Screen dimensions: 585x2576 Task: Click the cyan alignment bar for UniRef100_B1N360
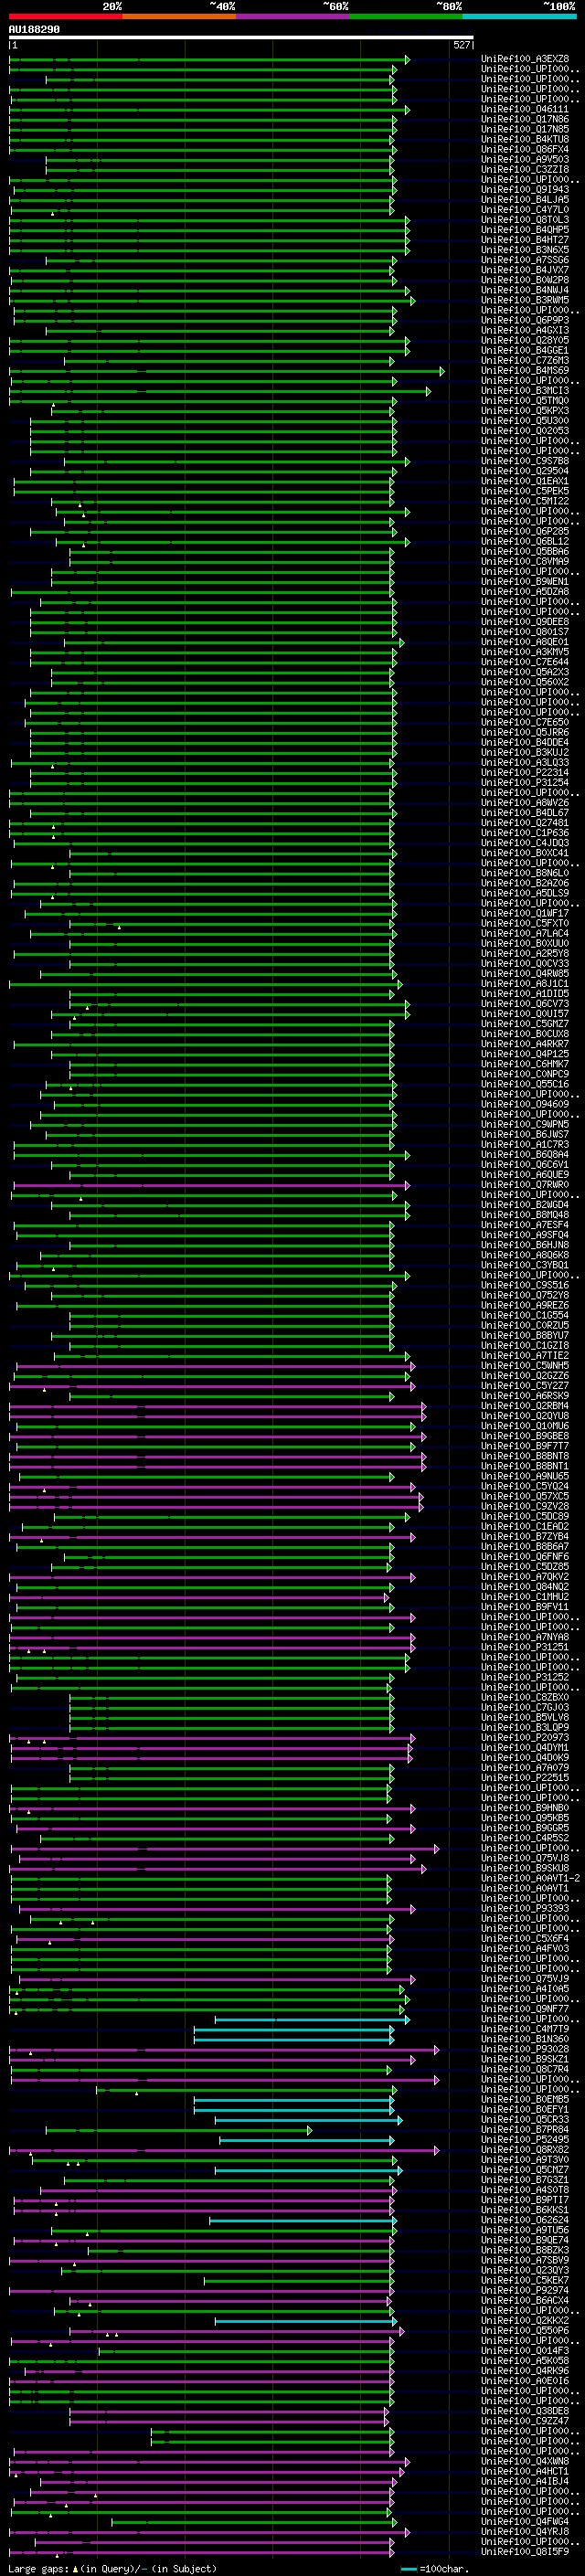pos(295,2039)
